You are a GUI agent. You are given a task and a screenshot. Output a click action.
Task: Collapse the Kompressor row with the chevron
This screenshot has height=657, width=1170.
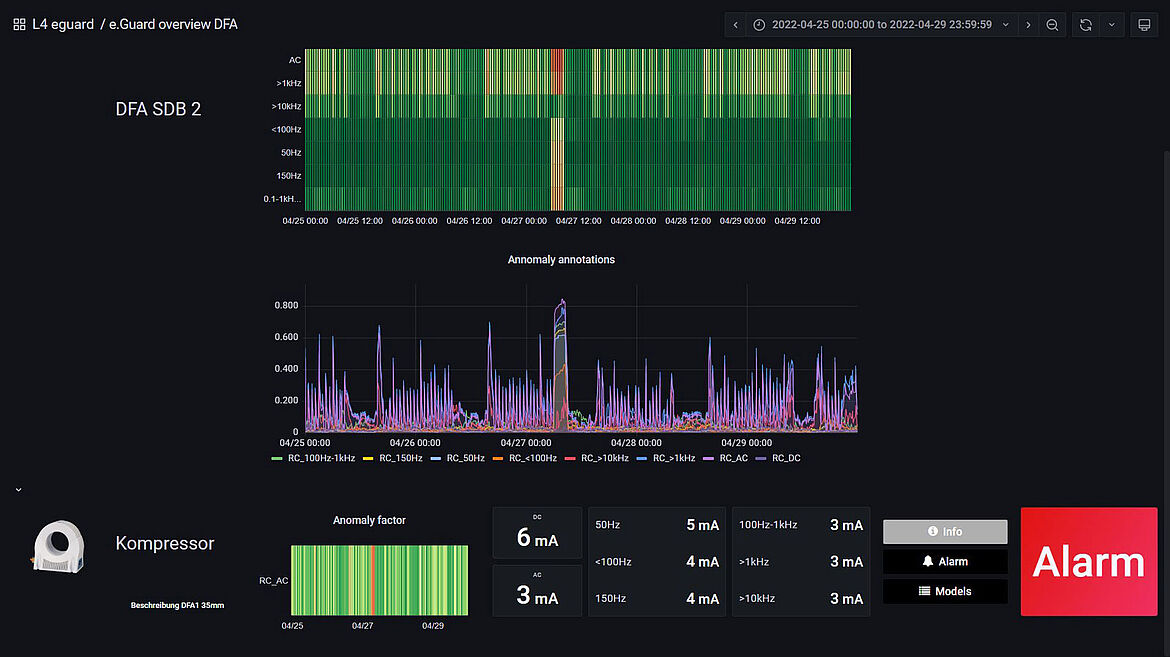pos(18,490)
